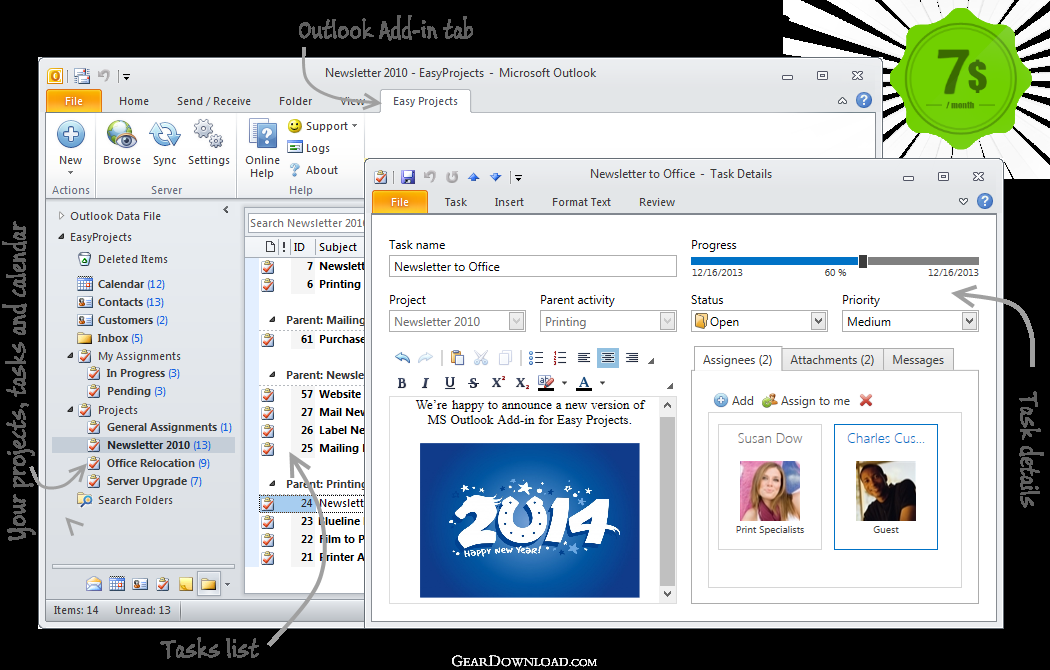Apply Superscript formatting
The width and height of the screenshot is (1050, 670).
(498, 382)
